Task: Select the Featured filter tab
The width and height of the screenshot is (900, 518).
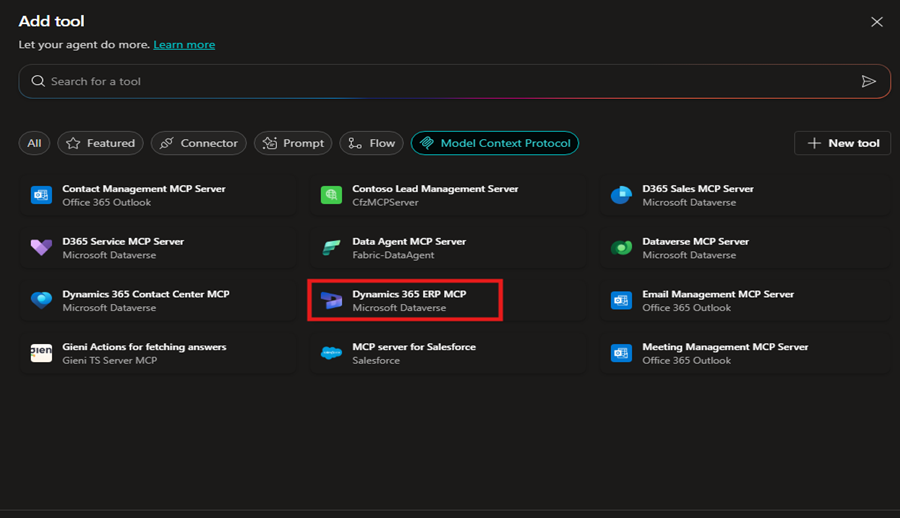Action: pos(100,143)
